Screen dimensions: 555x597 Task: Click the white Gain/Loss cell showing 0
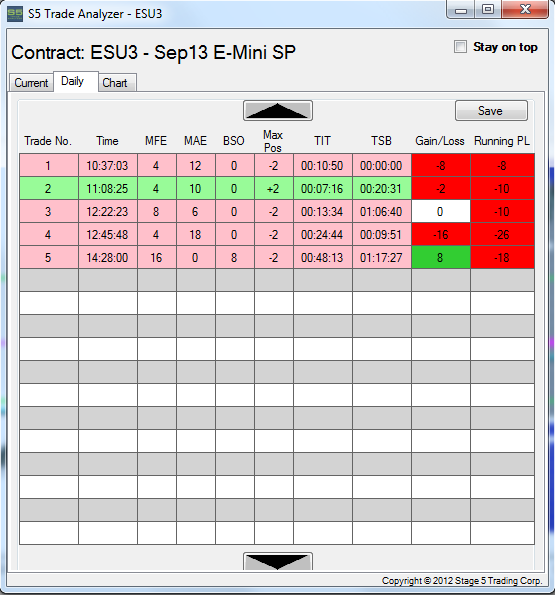click(441, 211)
